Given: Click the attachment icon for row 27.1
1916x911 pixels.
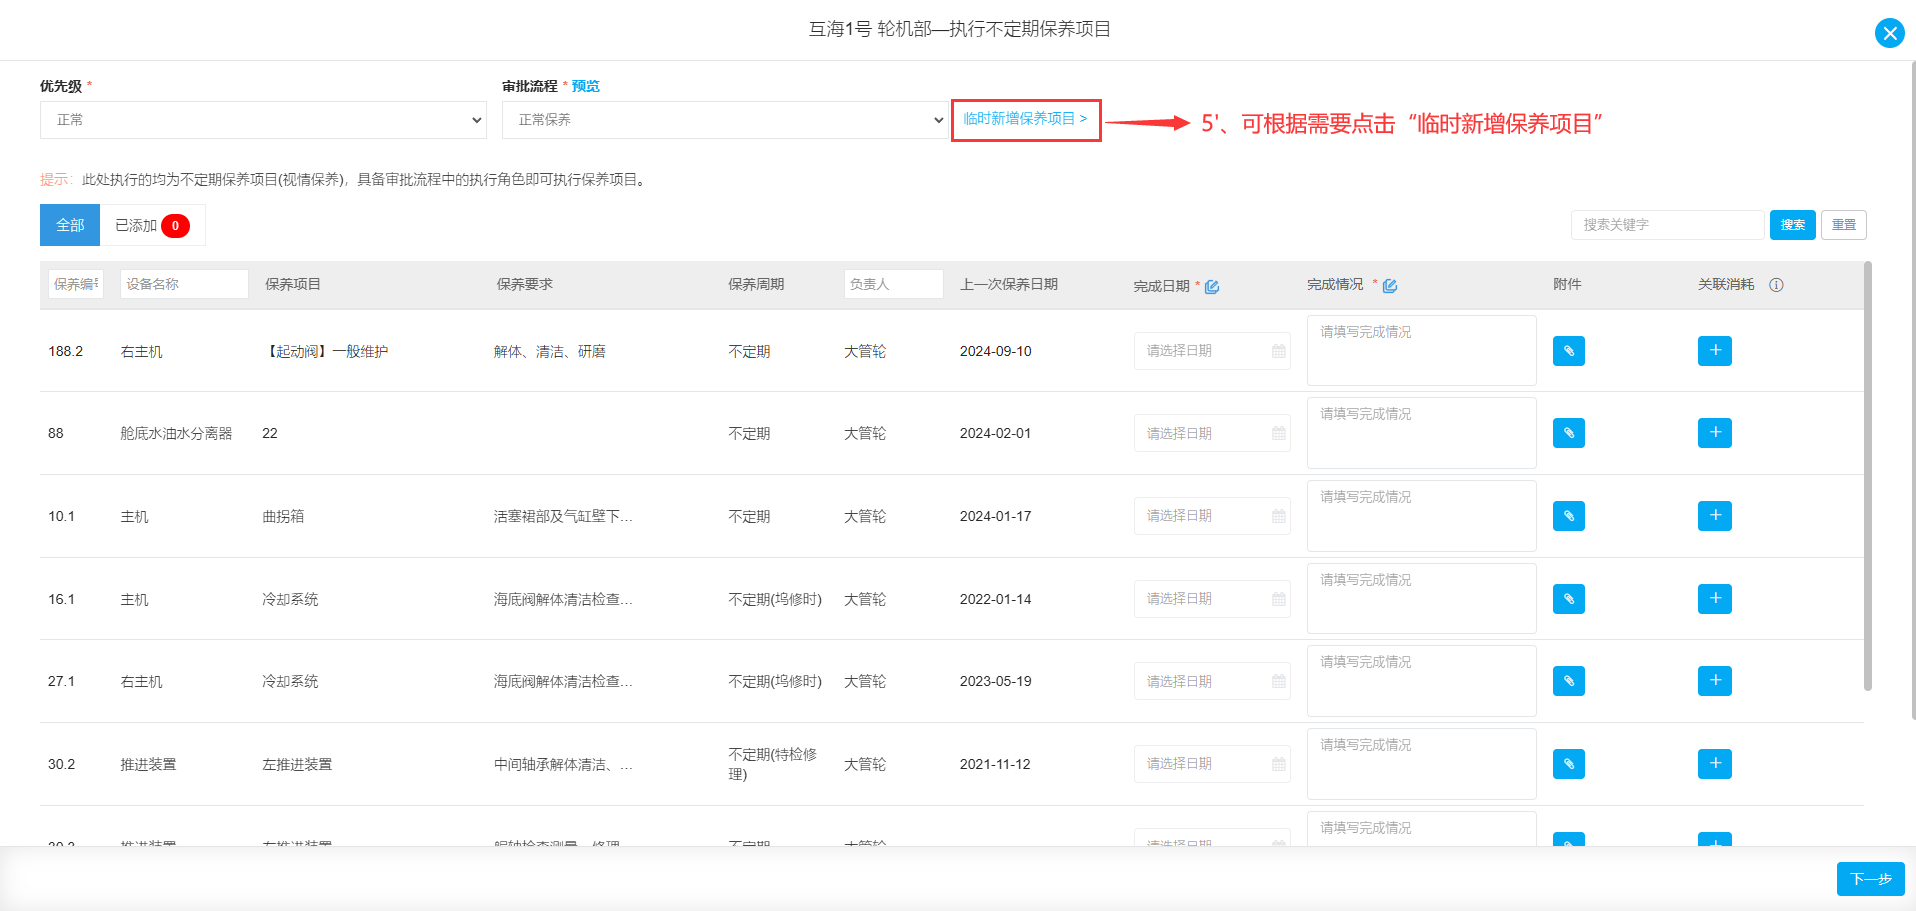Looking at the screenshot, I should tap(1569, 681).
